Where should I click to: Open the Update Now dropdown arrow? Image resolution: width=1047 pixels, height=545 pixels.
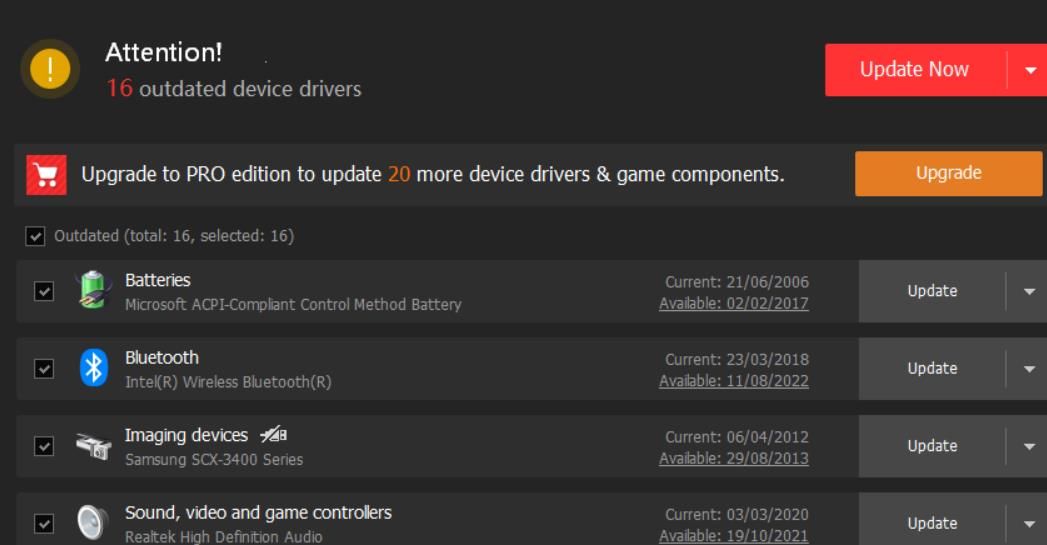pyautogui.click(x=1030, y=70)
